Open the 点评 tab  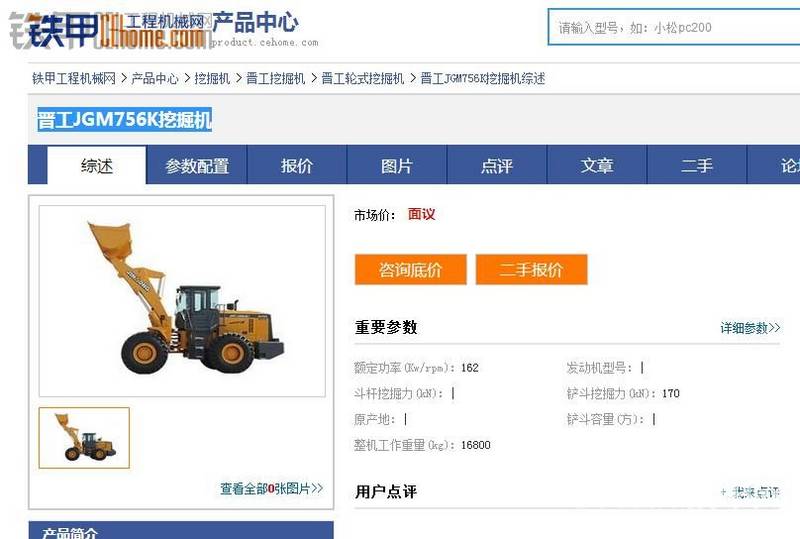(x=497, y=165)
